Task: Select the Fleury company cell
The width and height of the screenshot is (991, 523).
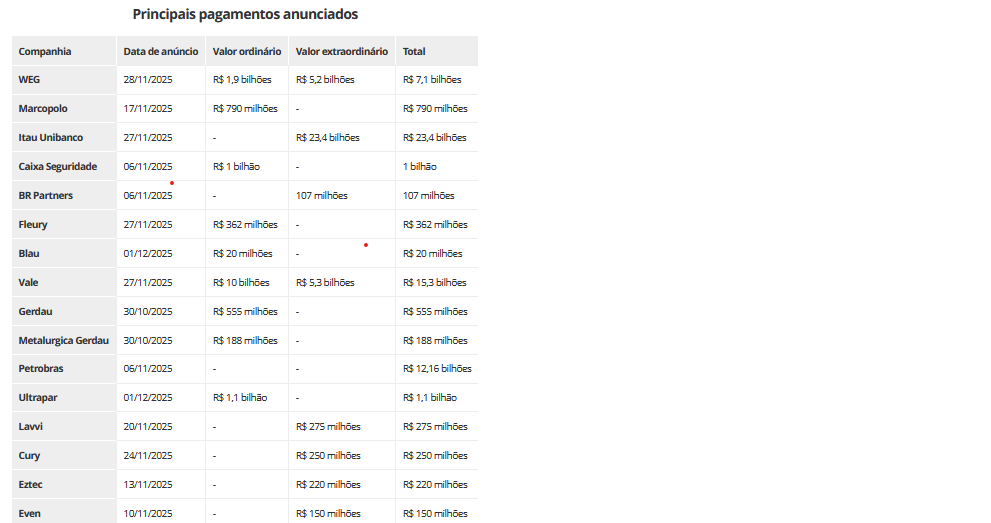Action: coord(33,225)
